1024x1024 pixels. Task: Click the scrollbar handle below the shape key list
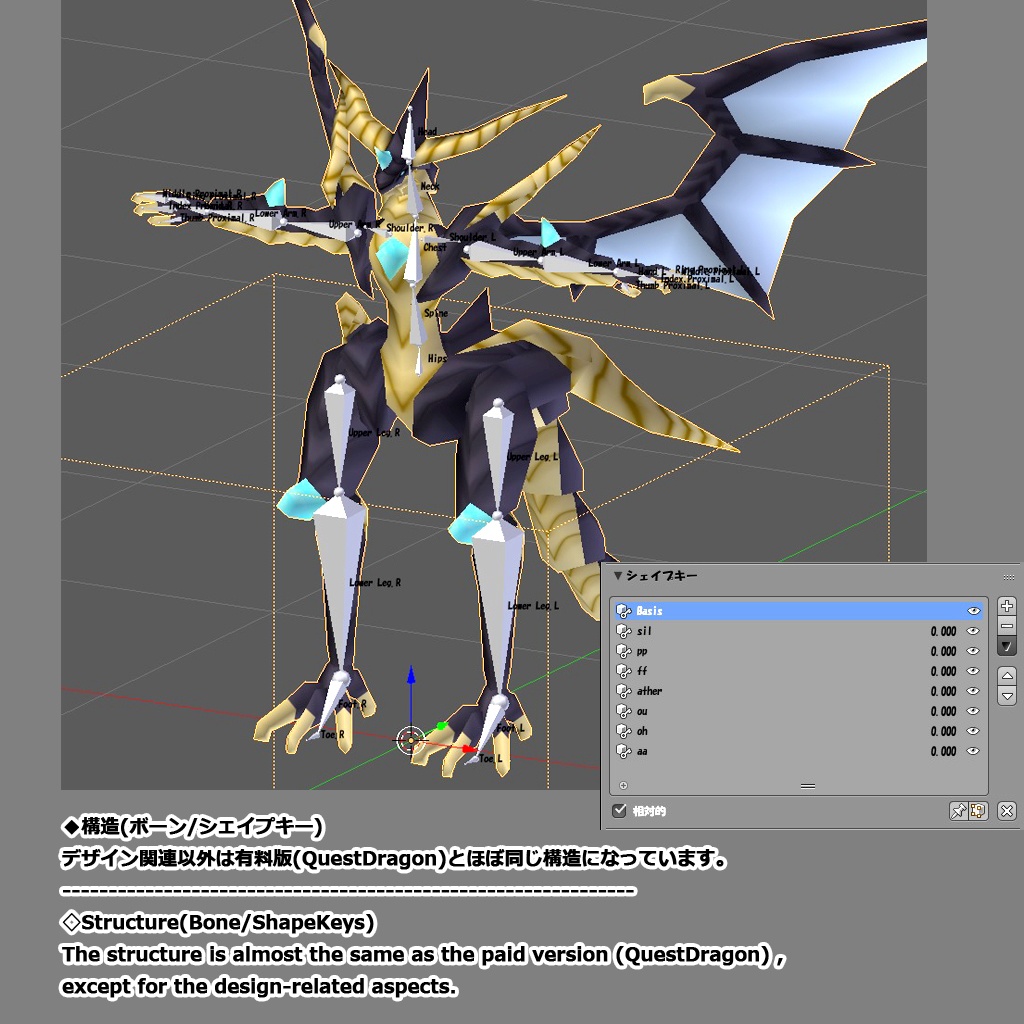[807, 785]
